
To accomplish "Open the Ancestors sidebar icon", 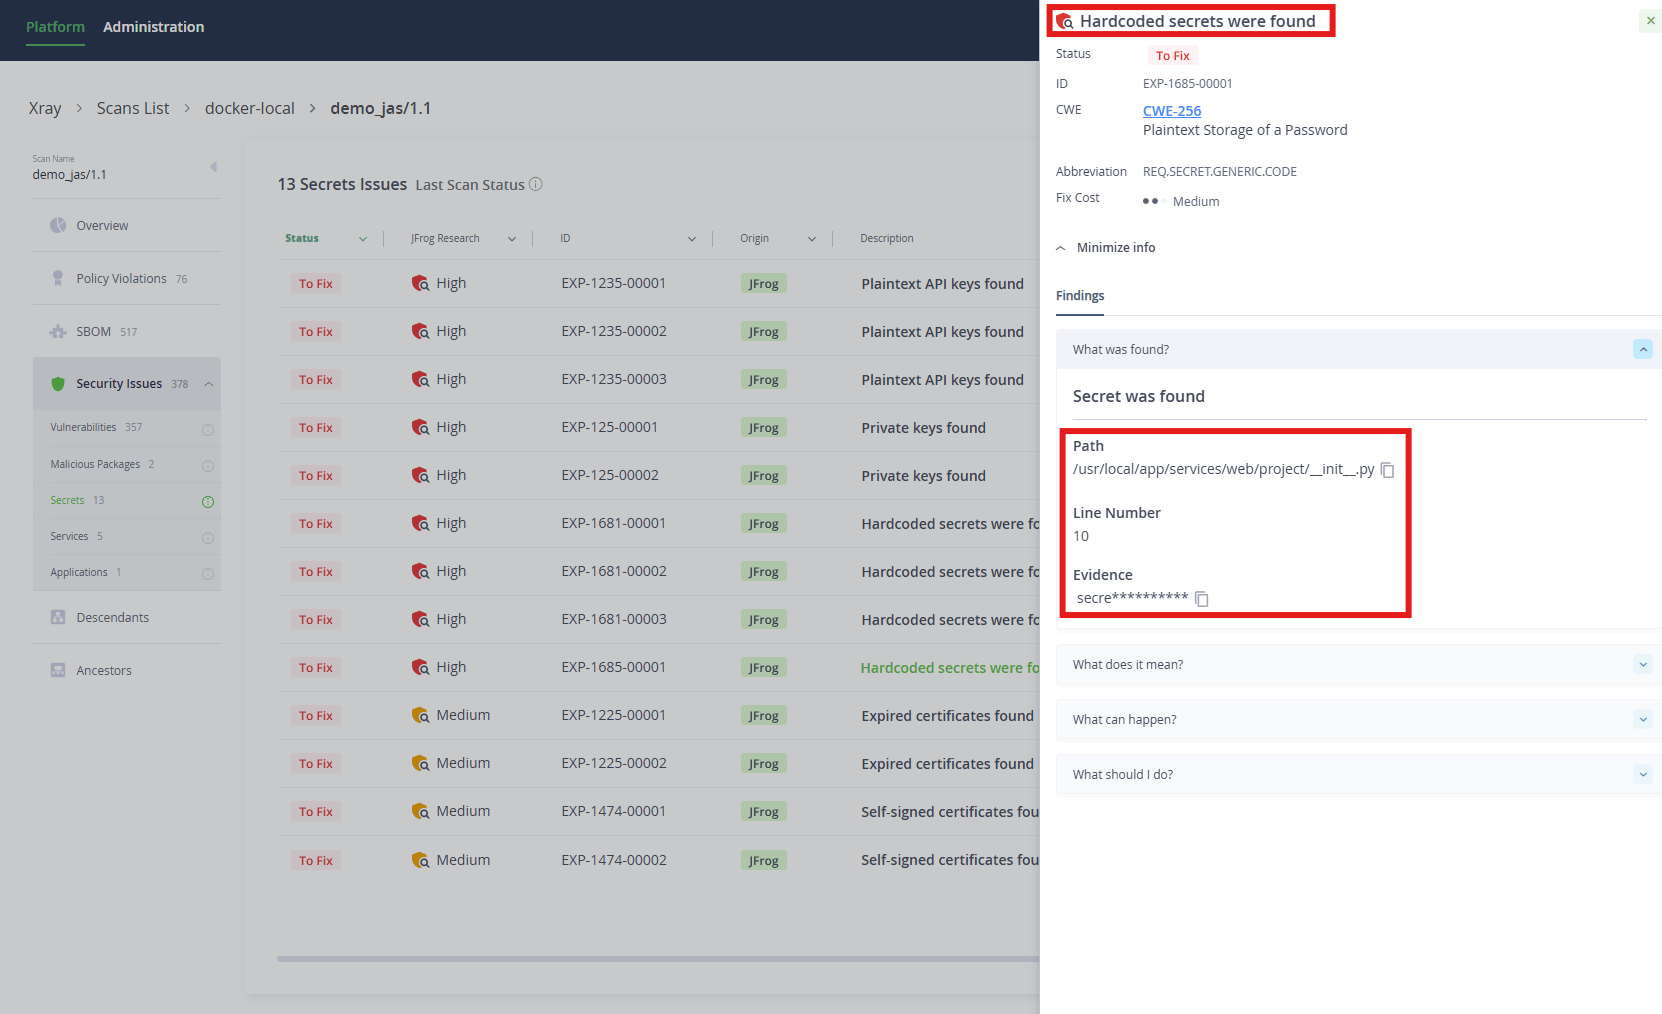I will (x=58, y=670).
